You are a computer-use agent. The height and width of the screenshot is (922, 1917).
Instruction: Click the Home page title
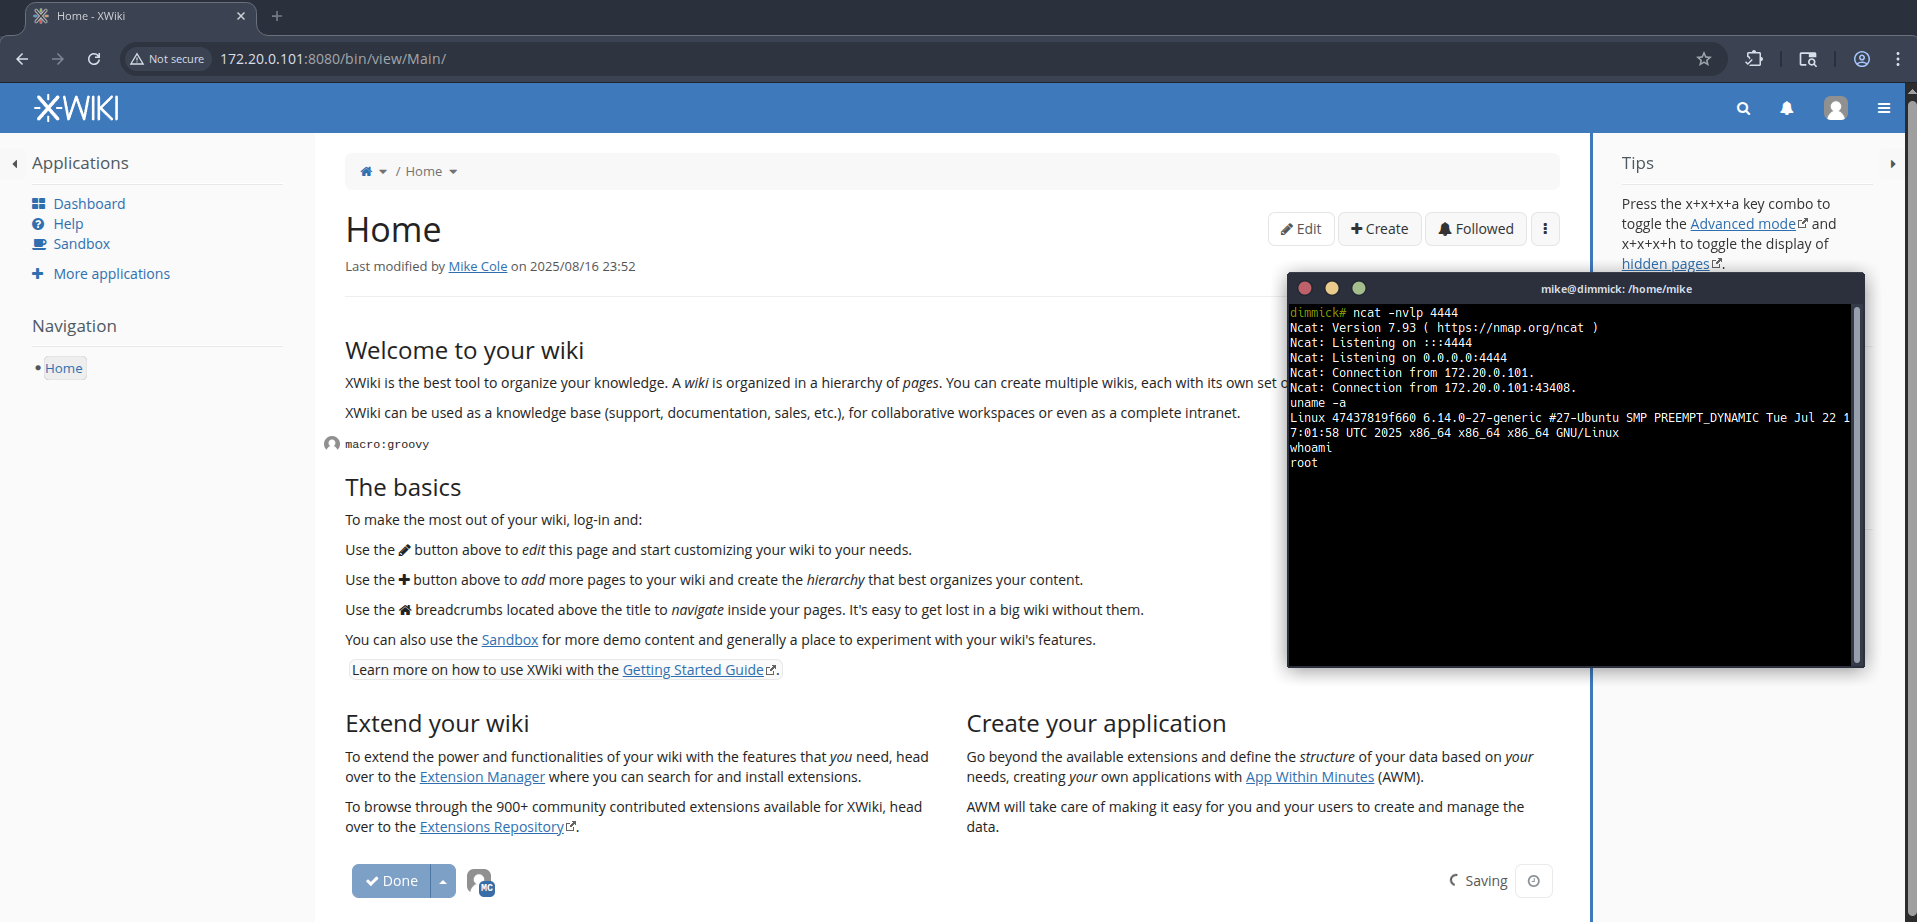tap(393, 230)
